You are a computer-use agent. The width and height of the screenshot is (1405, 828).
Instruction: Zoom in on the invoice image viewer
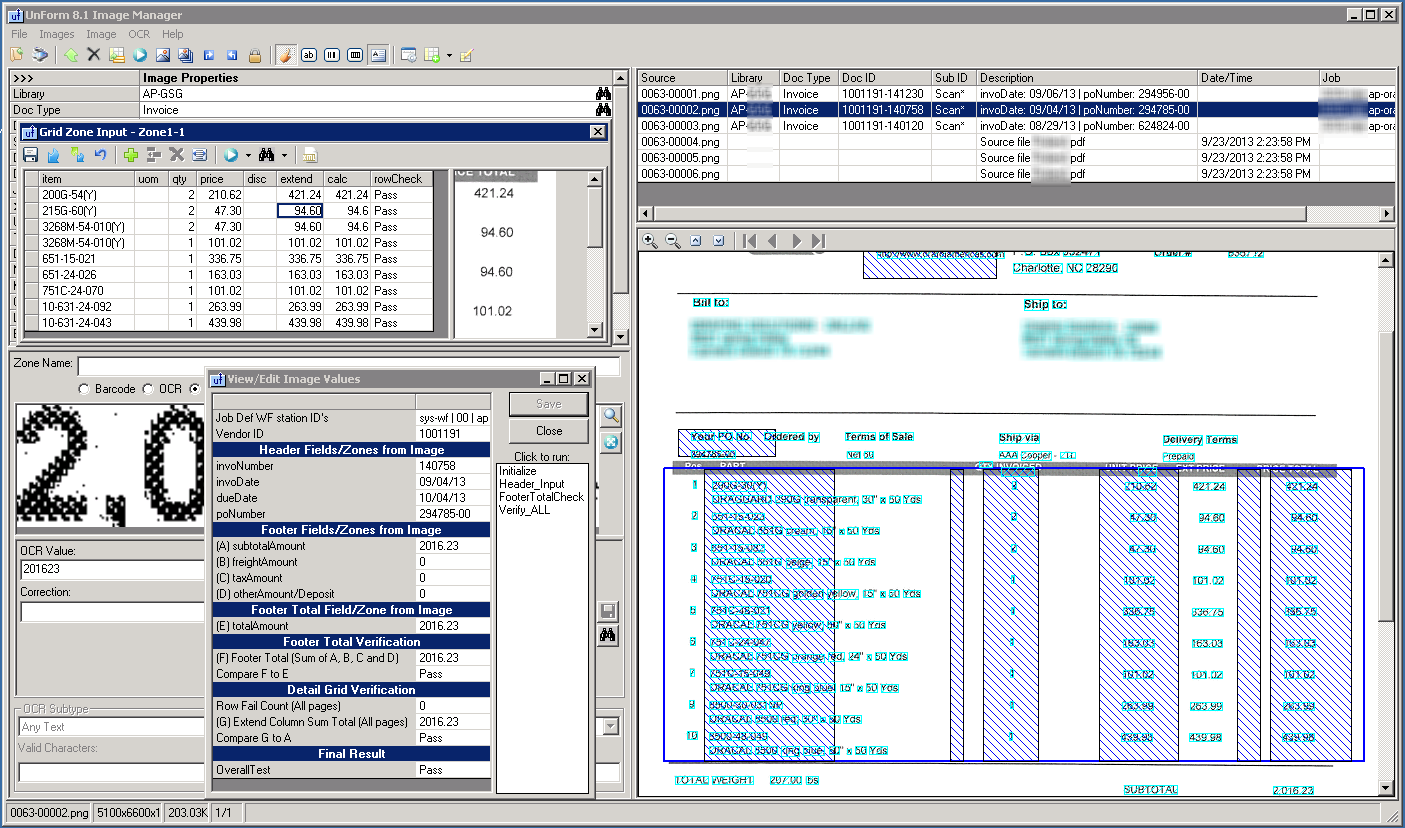pyautogui.click(x=650, y=241)
